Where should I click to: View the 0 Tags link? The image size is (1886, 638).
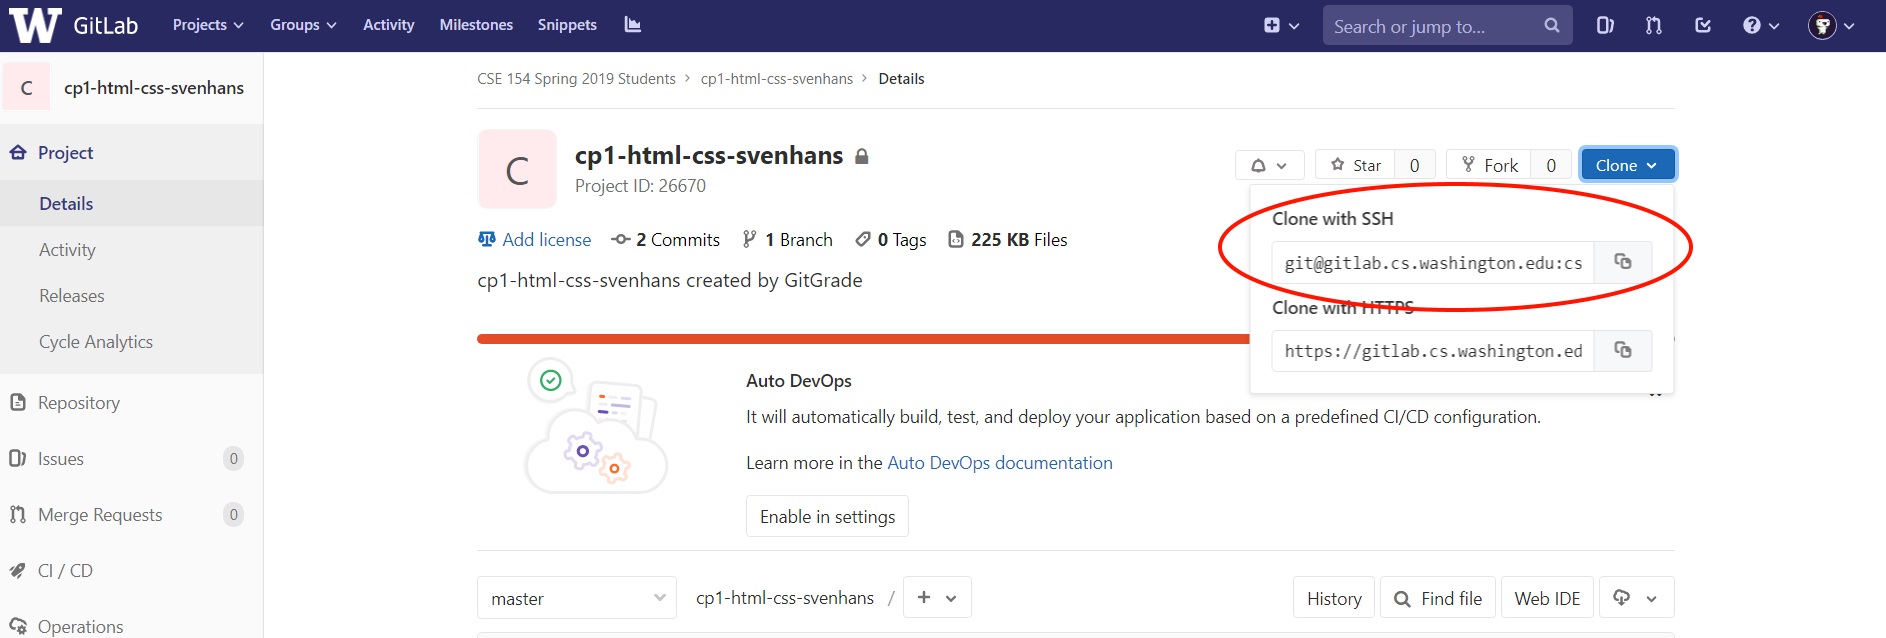(x=891, y=240)
